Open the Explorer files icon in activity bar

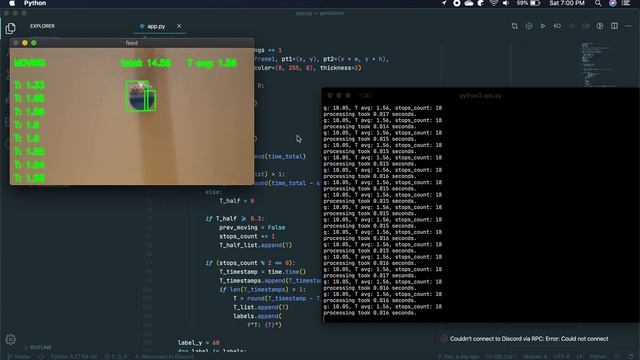click(11, 28)
